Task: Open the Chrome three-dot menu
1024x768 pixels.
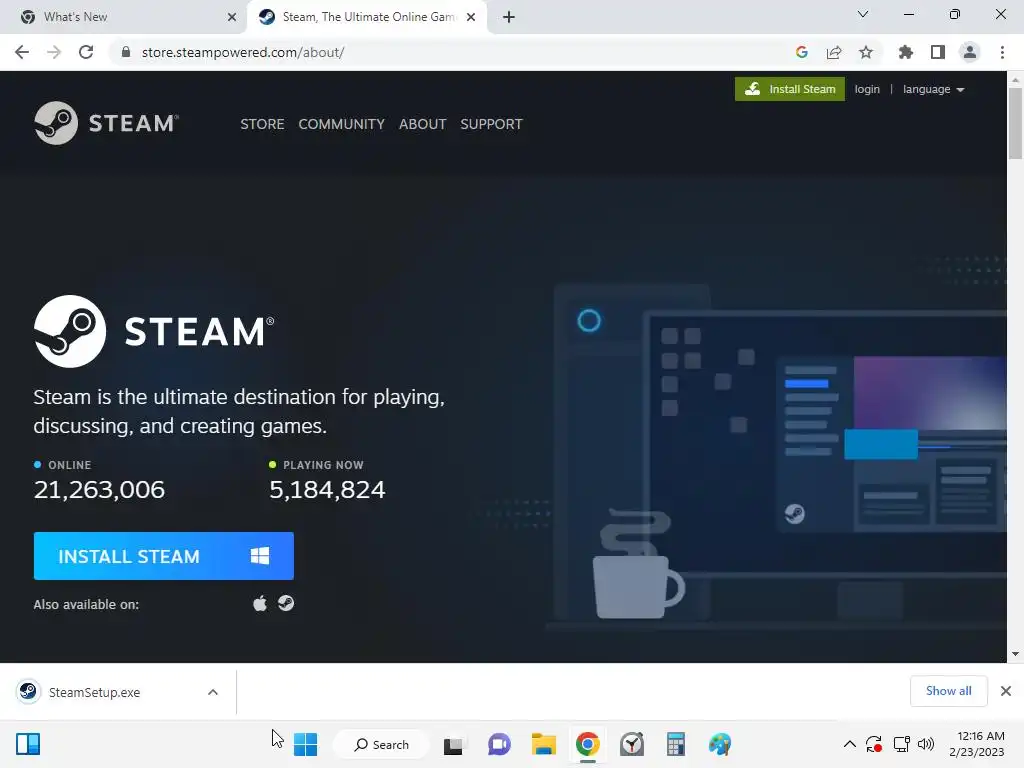Action: pyautogui.click(x=1002, y=52)
